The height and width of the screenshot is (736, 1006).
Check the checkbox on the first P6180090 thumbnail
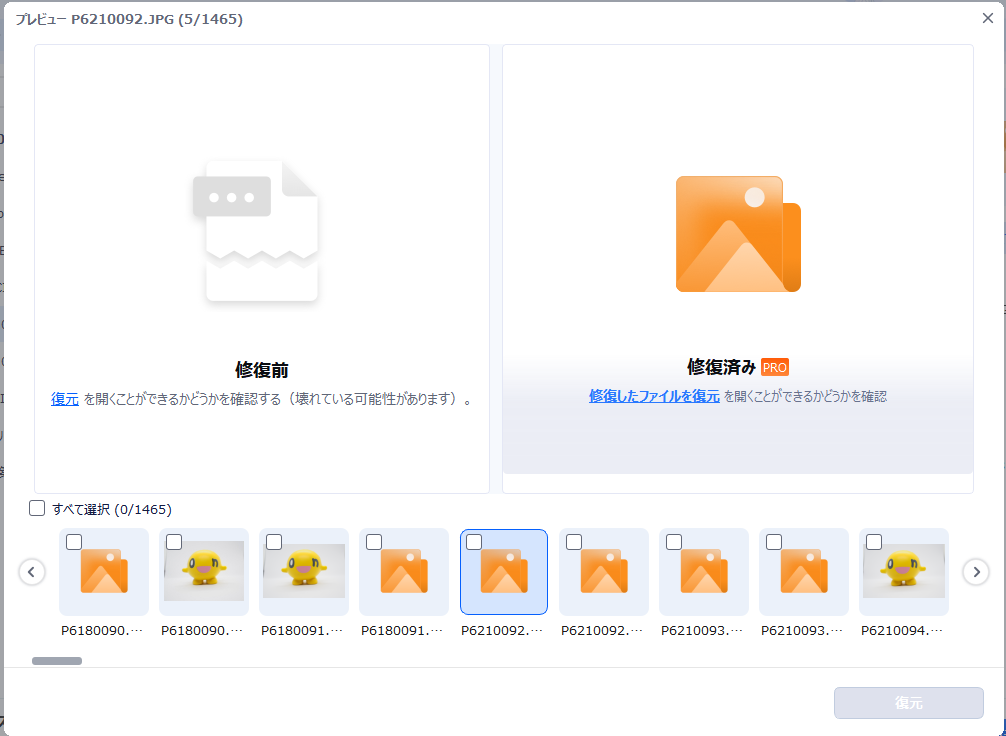(73, 541)
